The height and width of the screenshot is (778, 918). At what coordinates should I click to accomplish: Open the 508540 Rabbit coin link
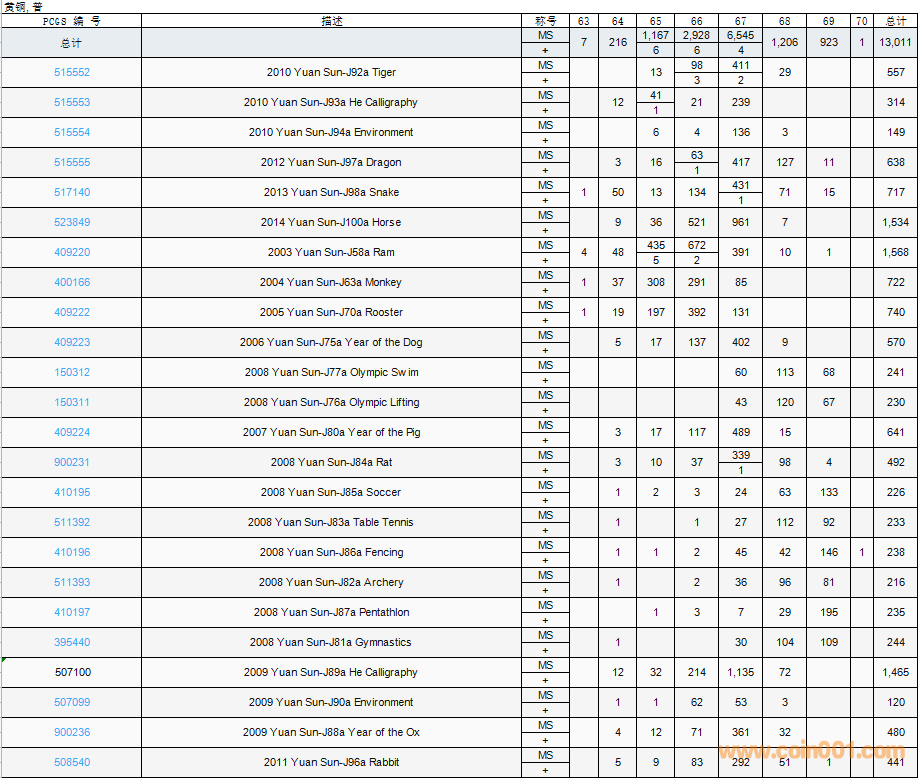71,763
